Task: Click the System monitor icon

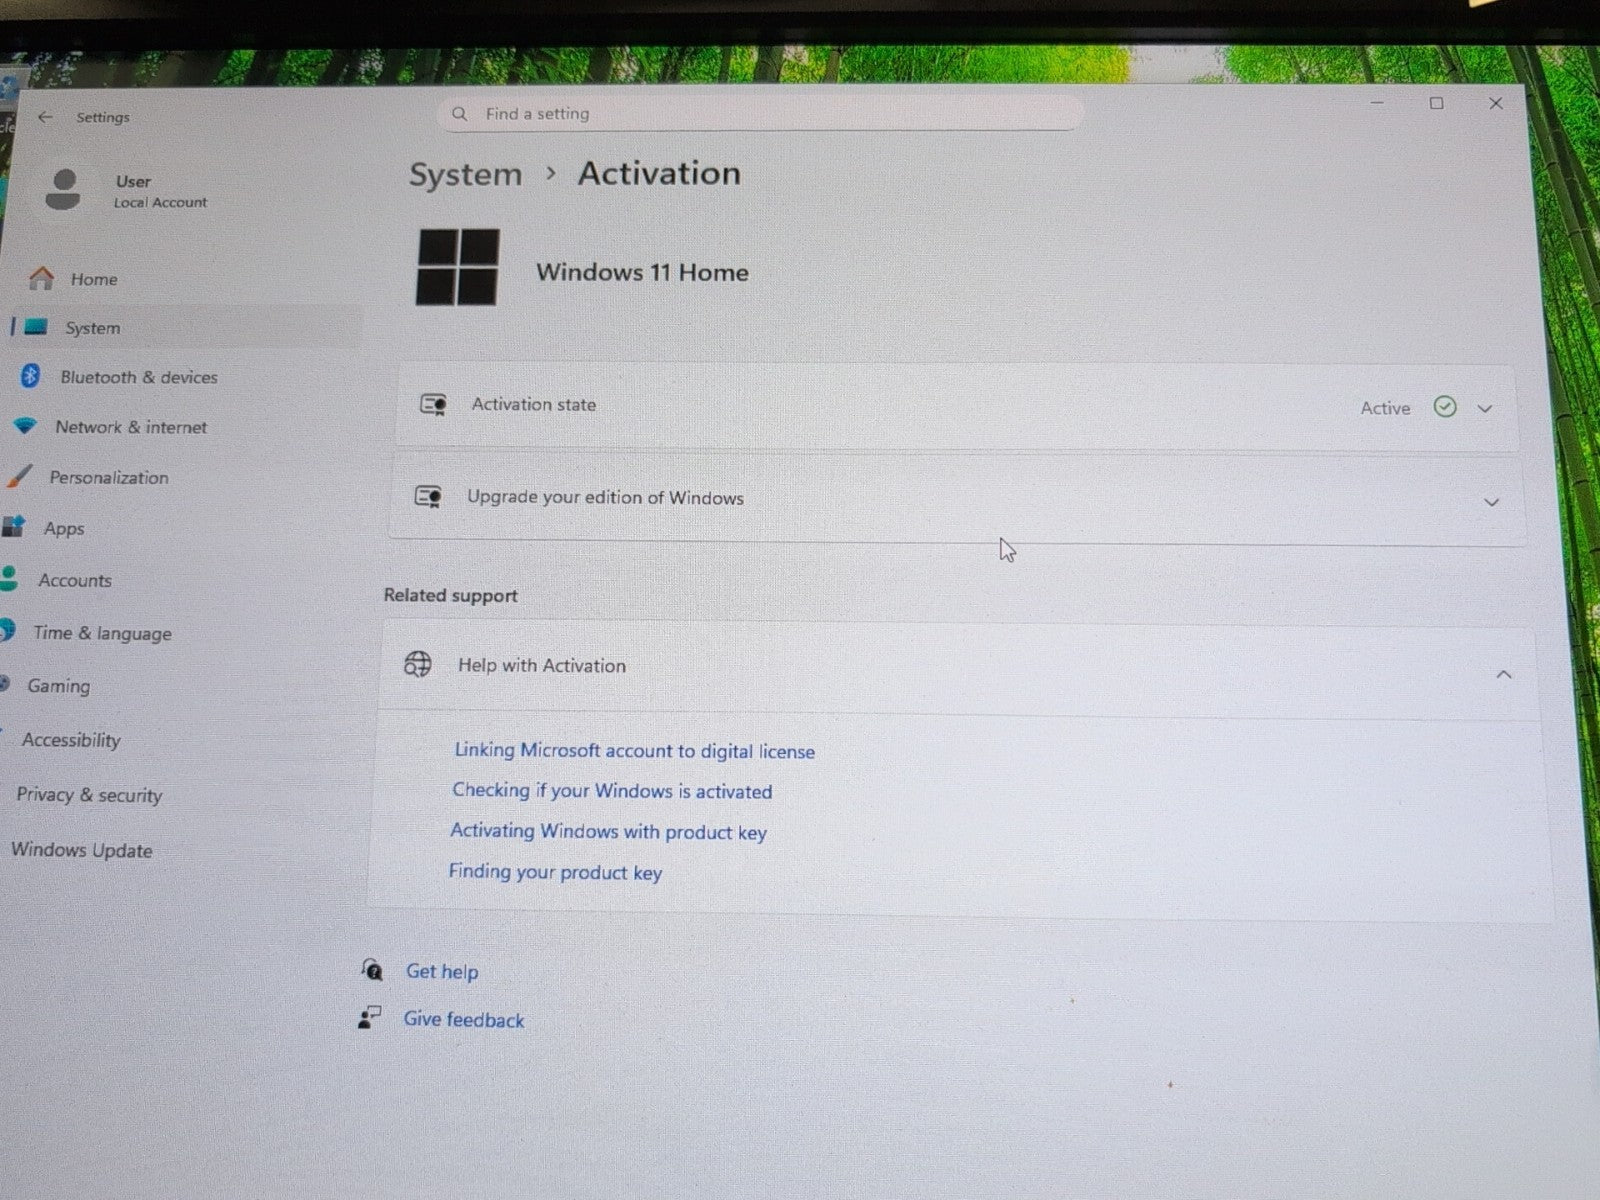Action: coord(36,327)
